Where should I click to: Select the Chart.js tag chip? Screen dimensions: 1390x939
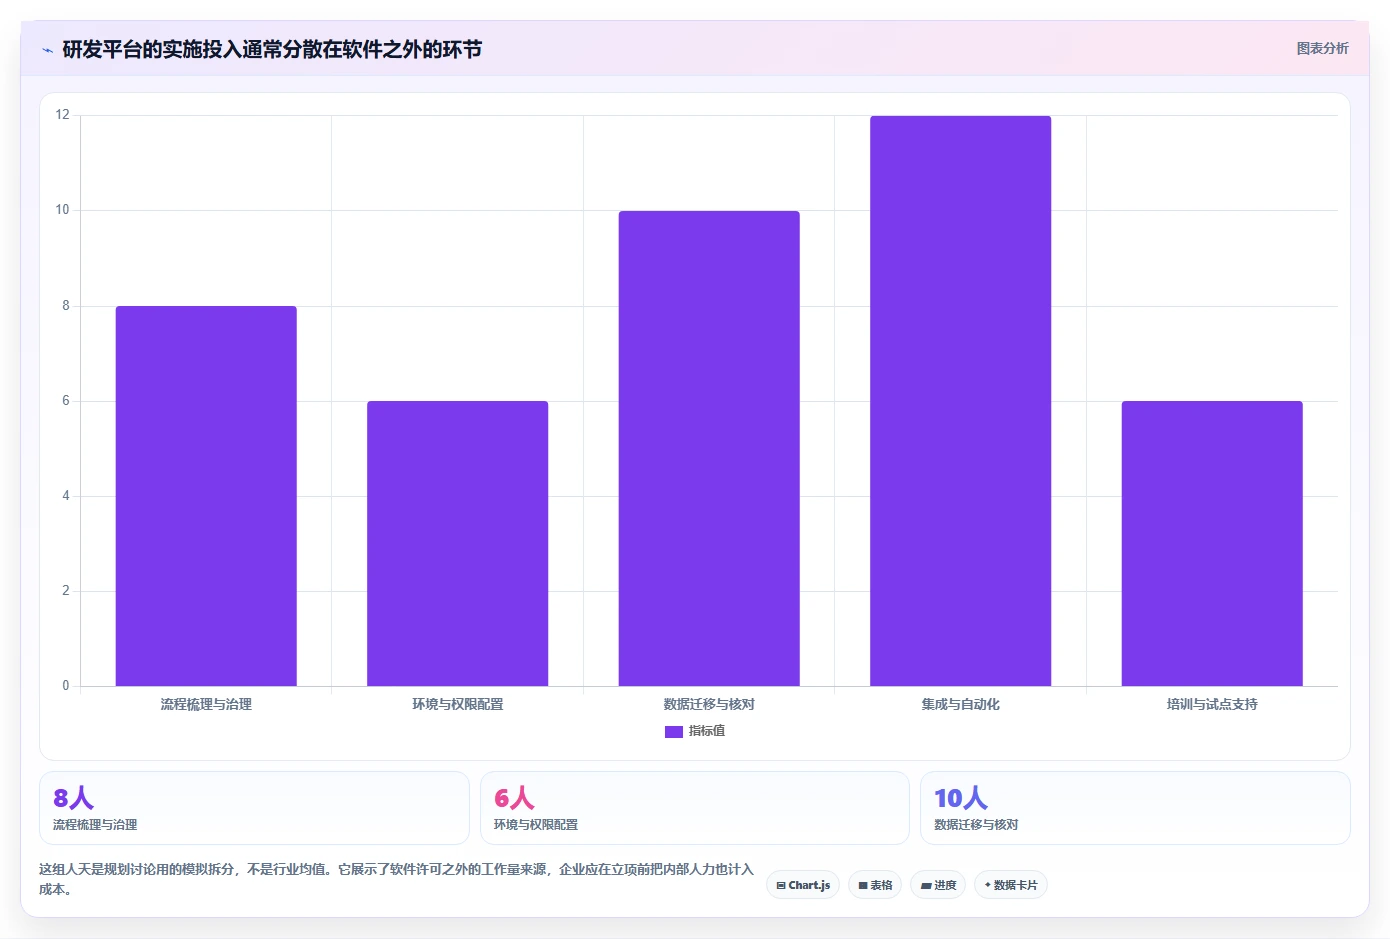click(x=803, y=885)
